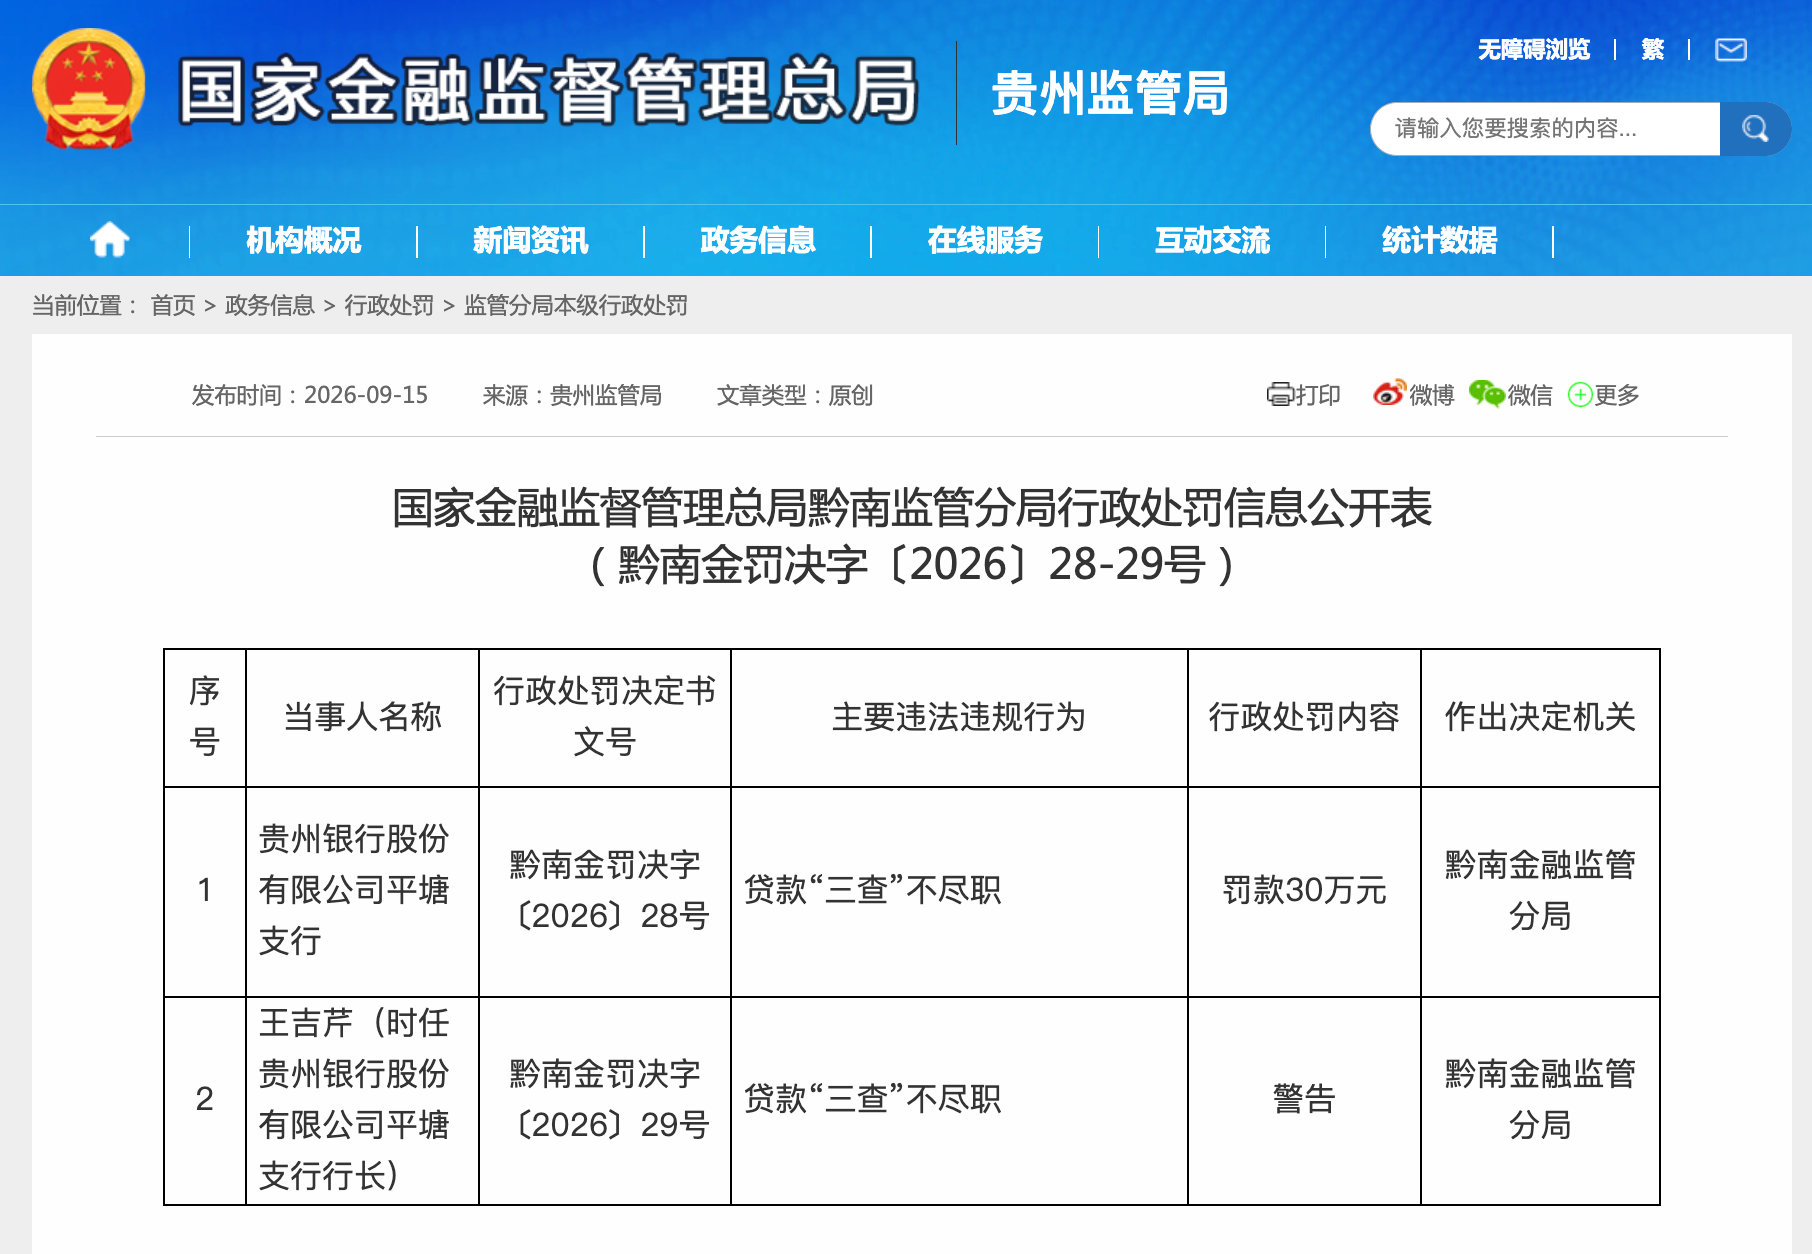Click the 黔南金罚决字〔2026〕28-29号 subtitle
This screenshot has height=1254, width=1812.
click(912, 565)
